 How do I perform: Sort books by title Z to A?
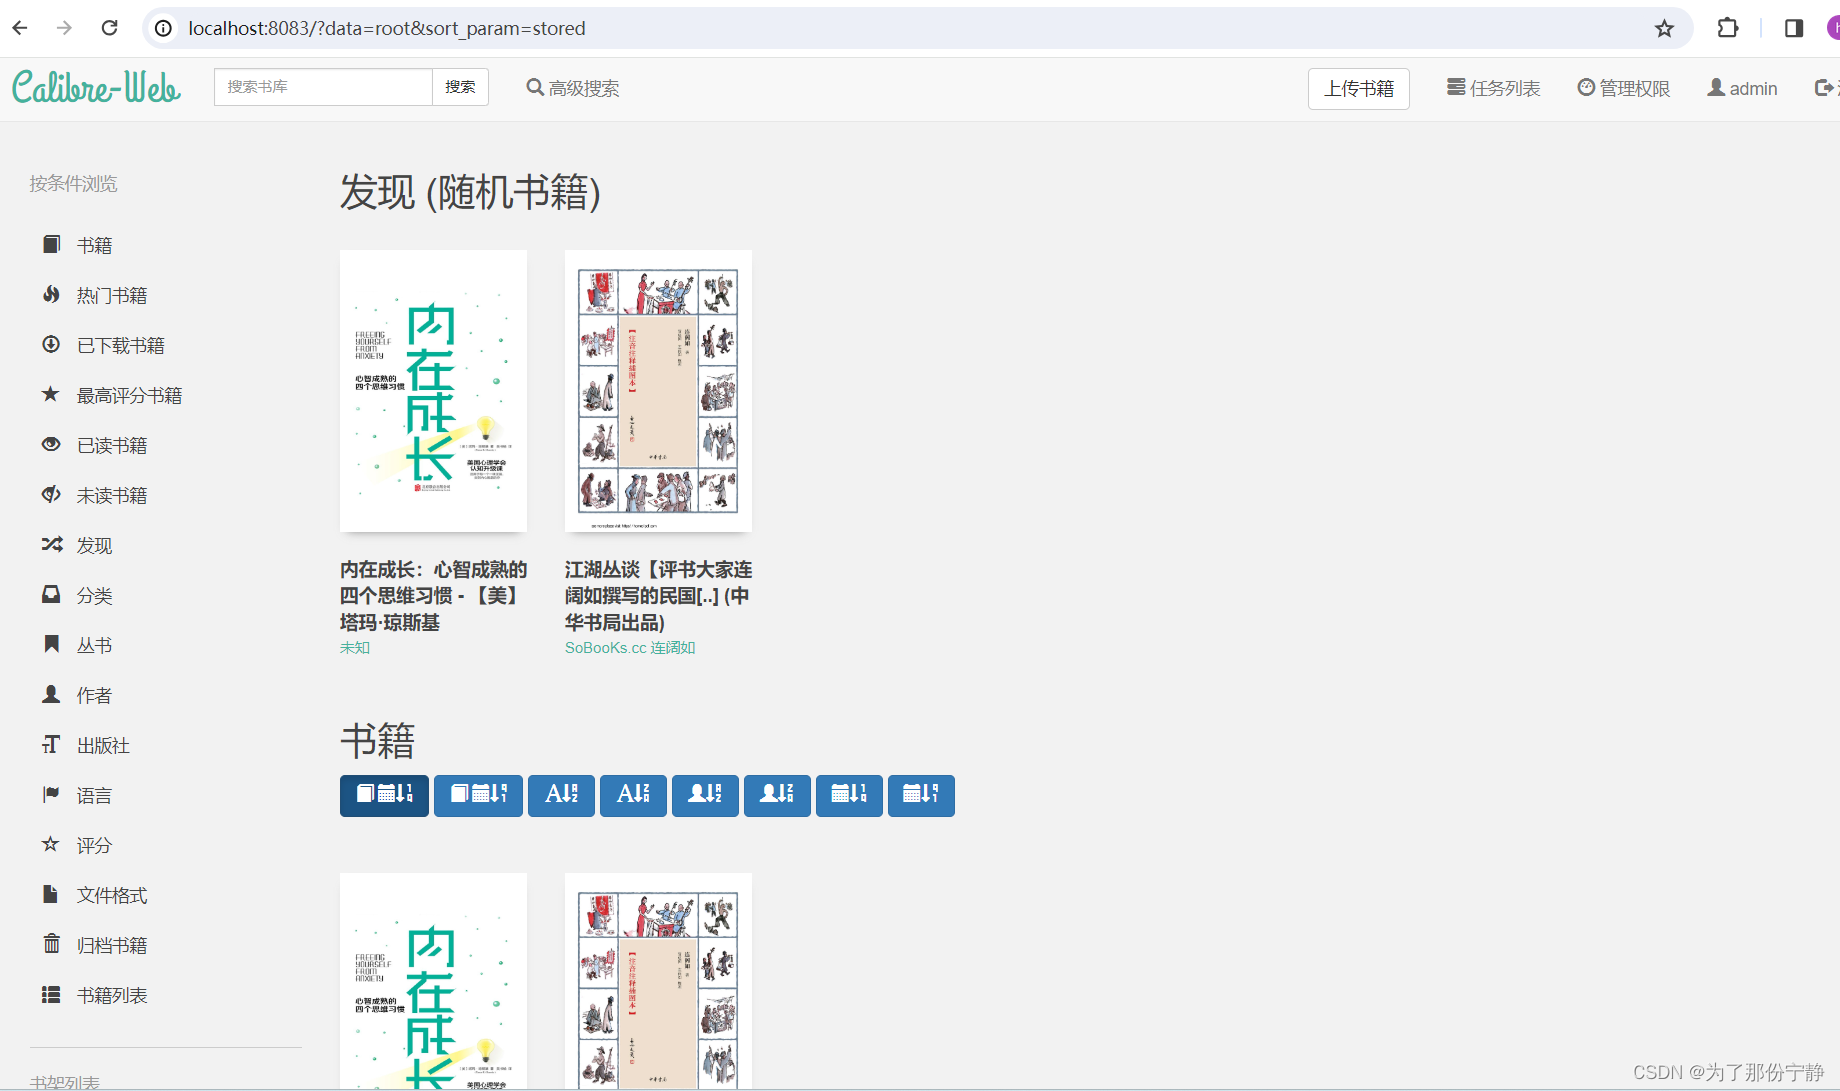pyautogui.click(x=633, y=795)
